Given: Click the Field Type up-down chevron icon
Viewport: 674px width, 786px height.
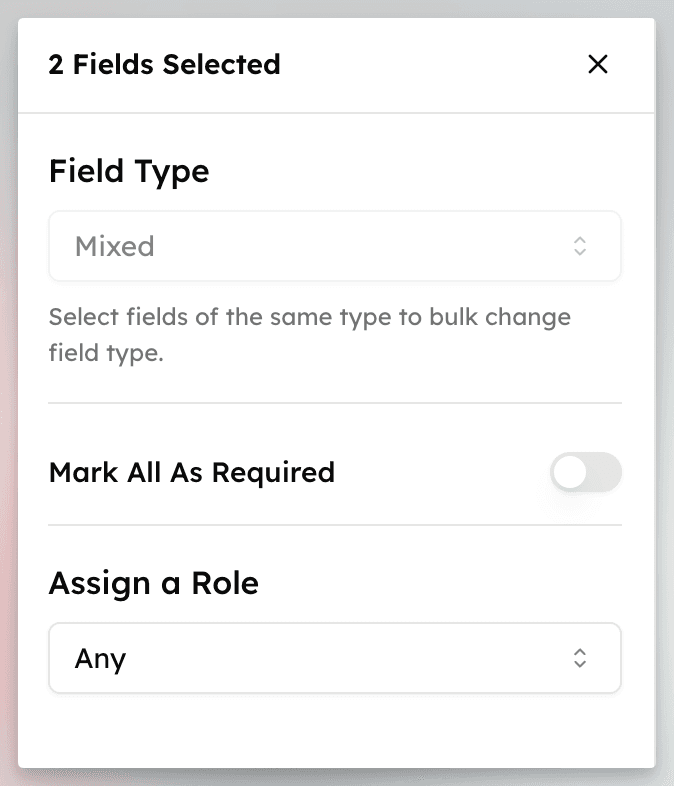Looking at the screenshot, I should pyautogui.click(x=580, y=246).
